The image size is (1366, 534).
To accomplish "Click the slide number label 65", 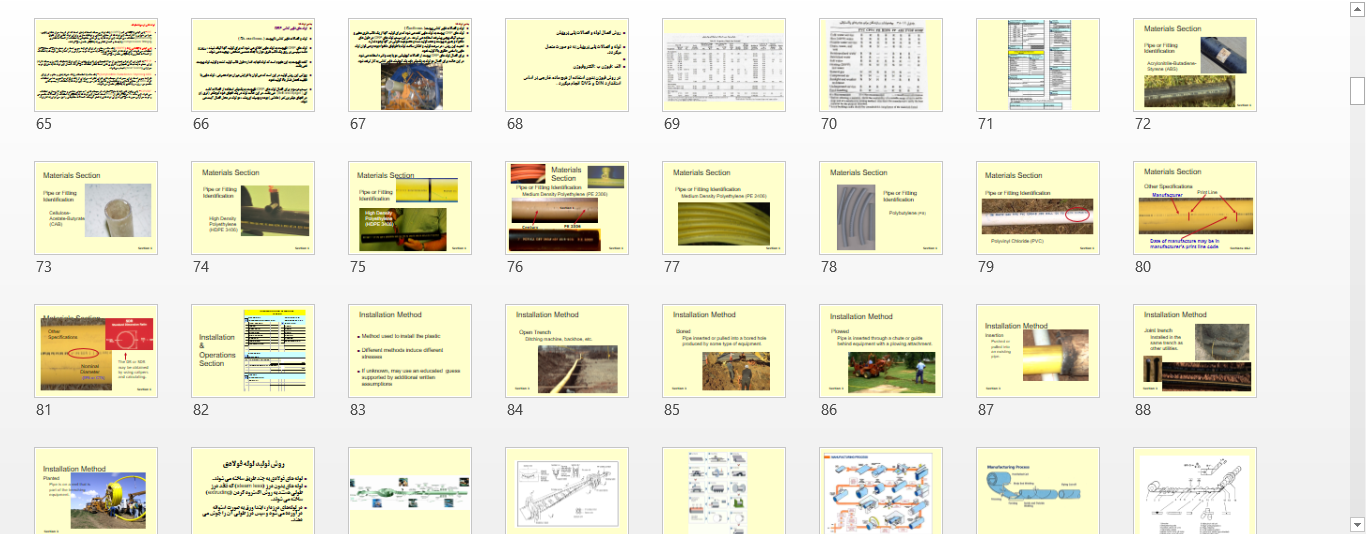I will pyautogui.click(x=43, y=124).
